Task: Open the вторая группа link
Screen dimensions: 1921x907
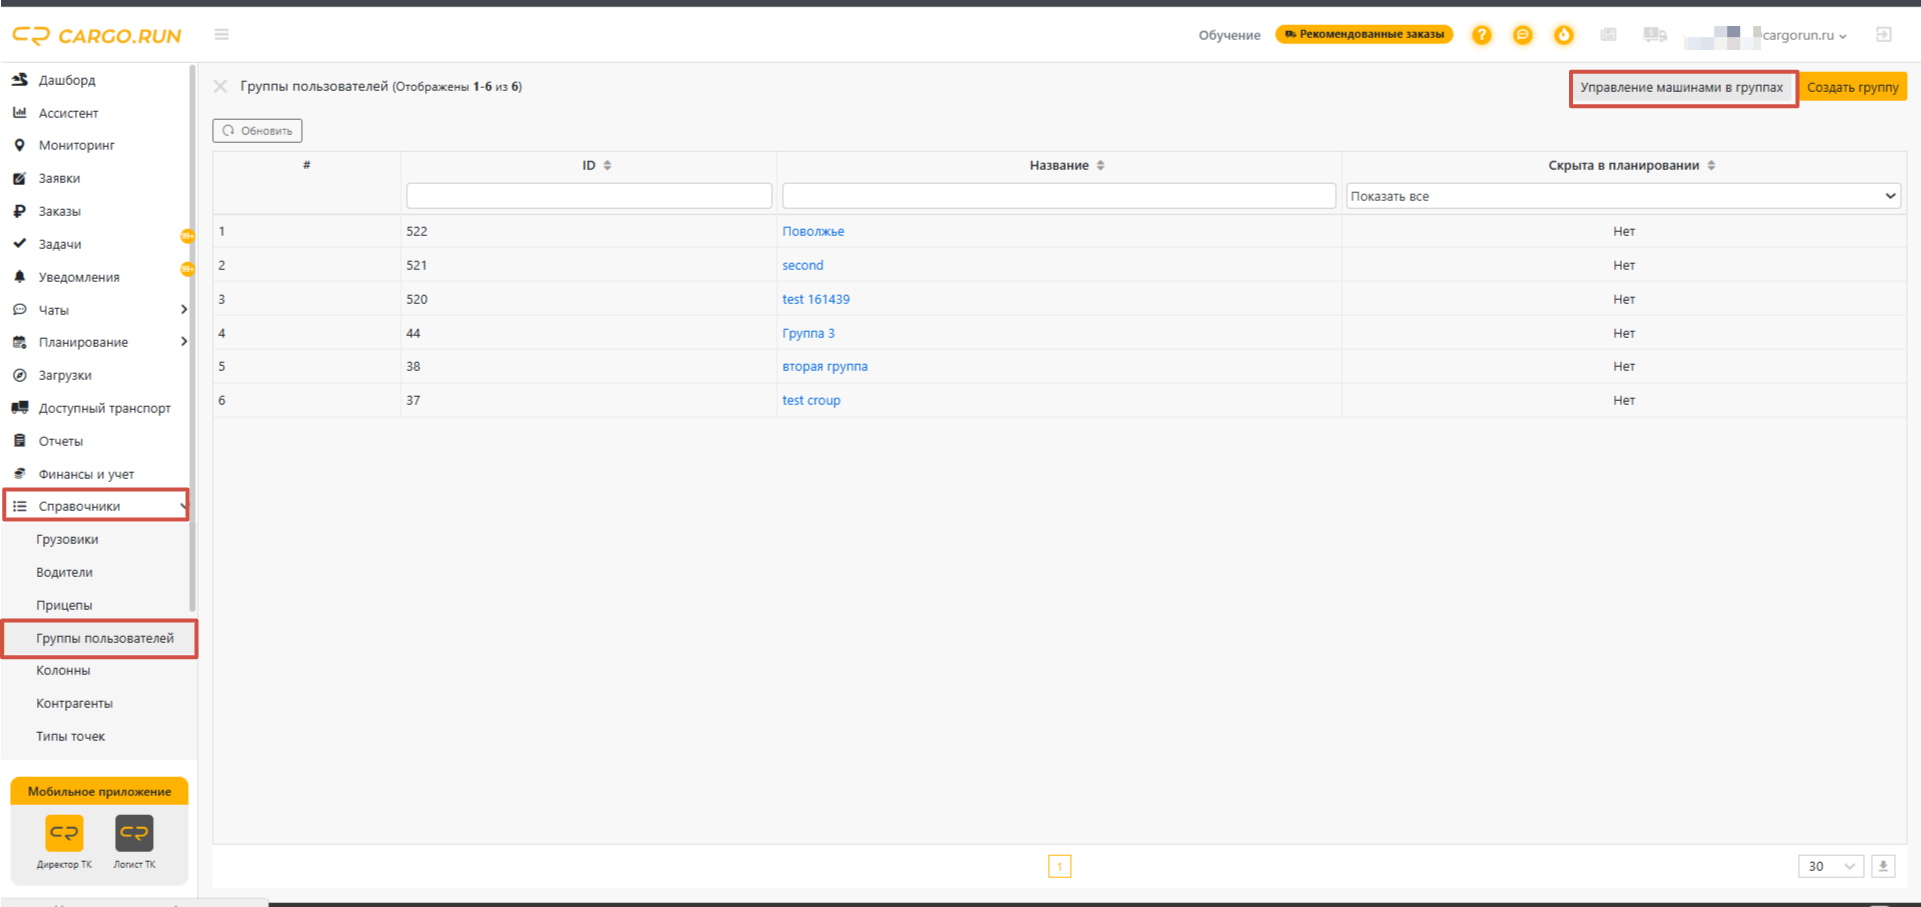Action: point(825,366)
